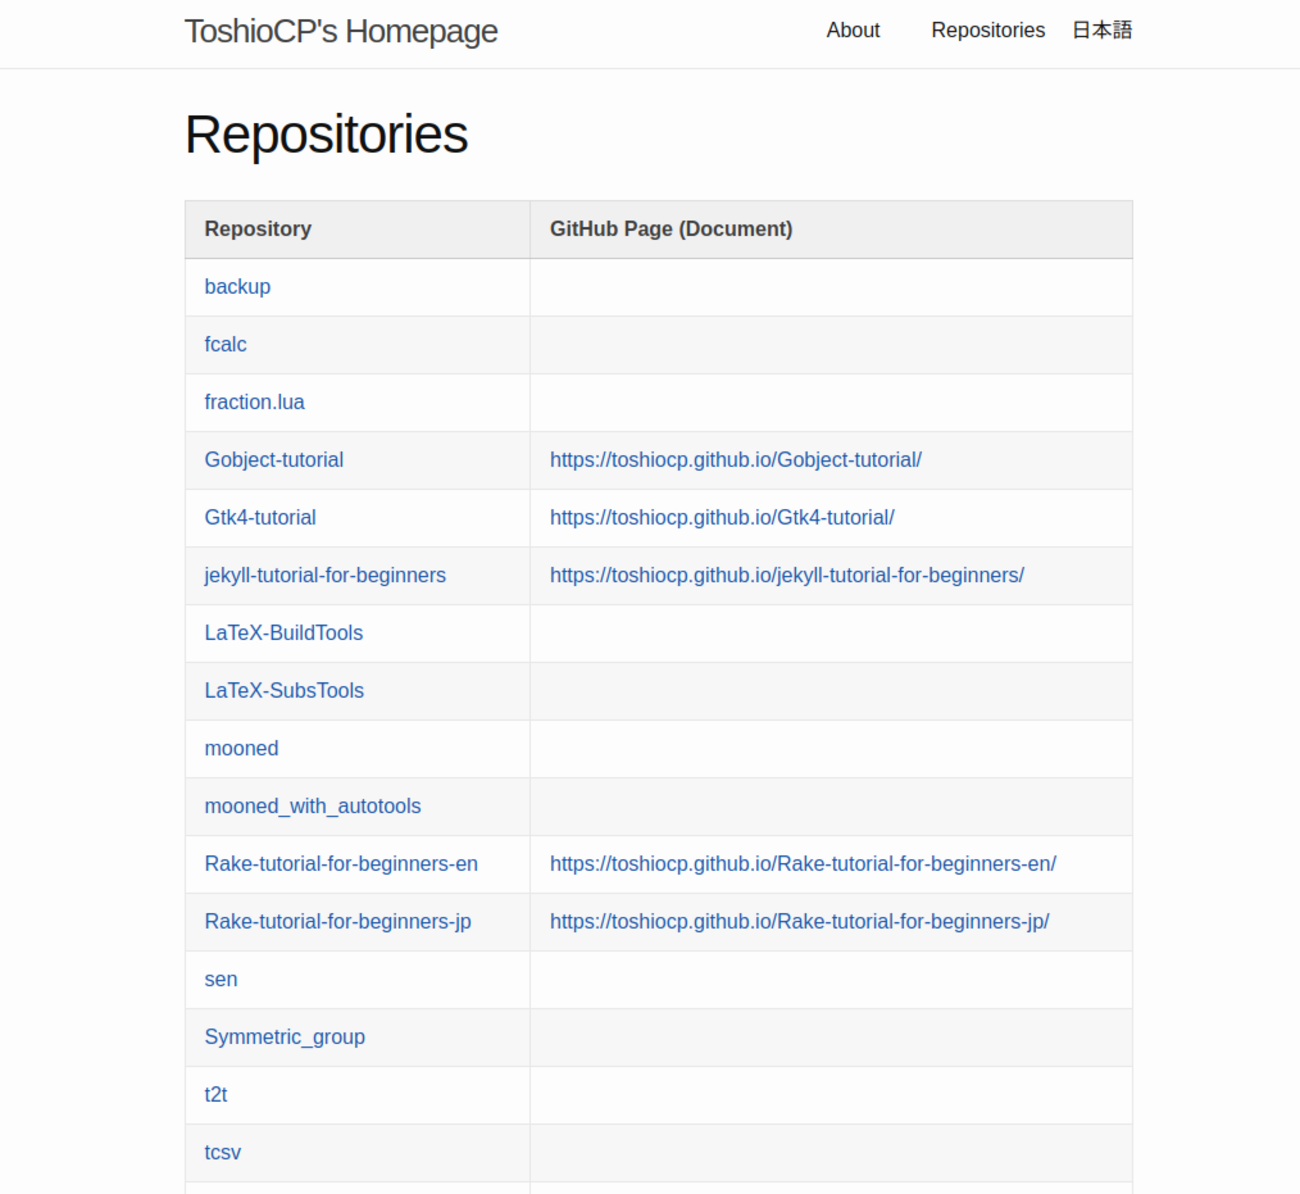Image resolution: width=1300 pixels, height=1194 pixels.
Task: Click the fcalc repository link
Action: (225, 345)
